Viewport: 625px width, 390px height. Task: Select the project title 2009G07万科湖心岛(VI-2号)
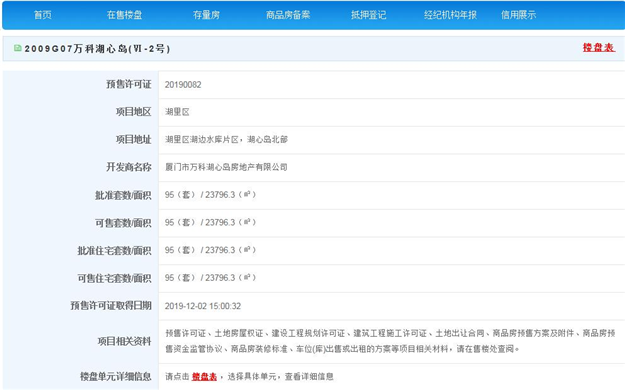tap(97, 49)
